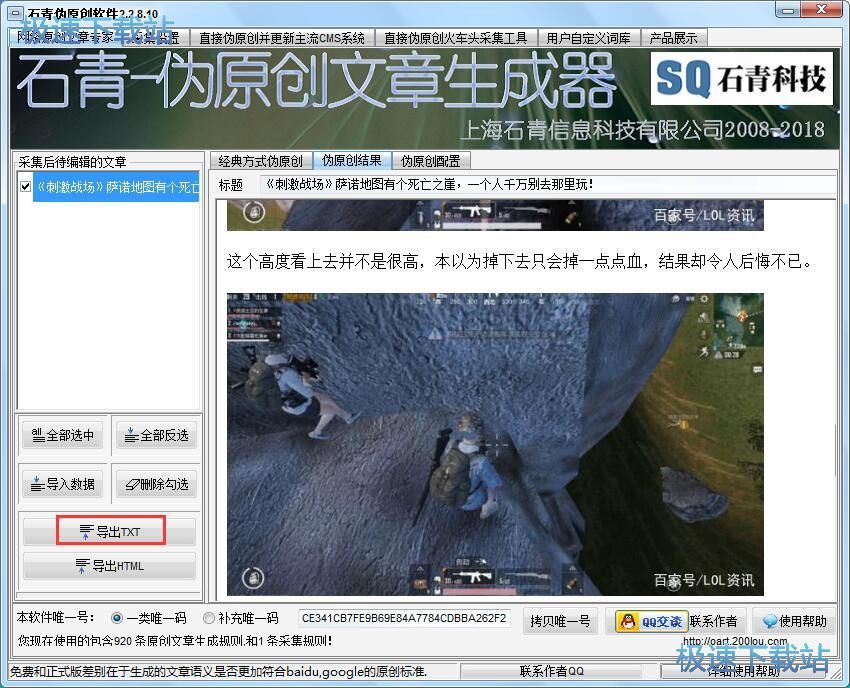Go to the 产品展示 tab
This screenshot has width=850, height=688.
673,38
